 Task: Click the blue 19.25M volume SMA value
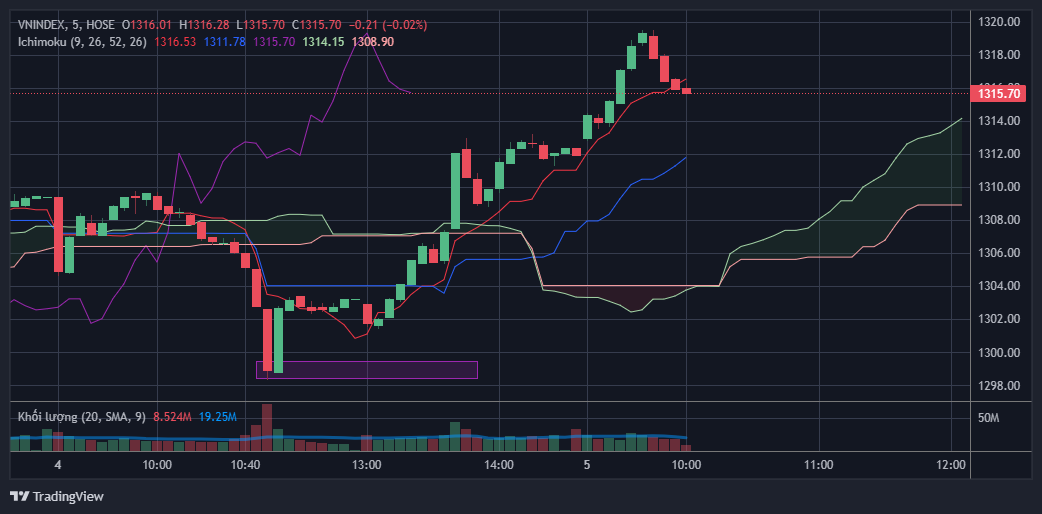218,416
